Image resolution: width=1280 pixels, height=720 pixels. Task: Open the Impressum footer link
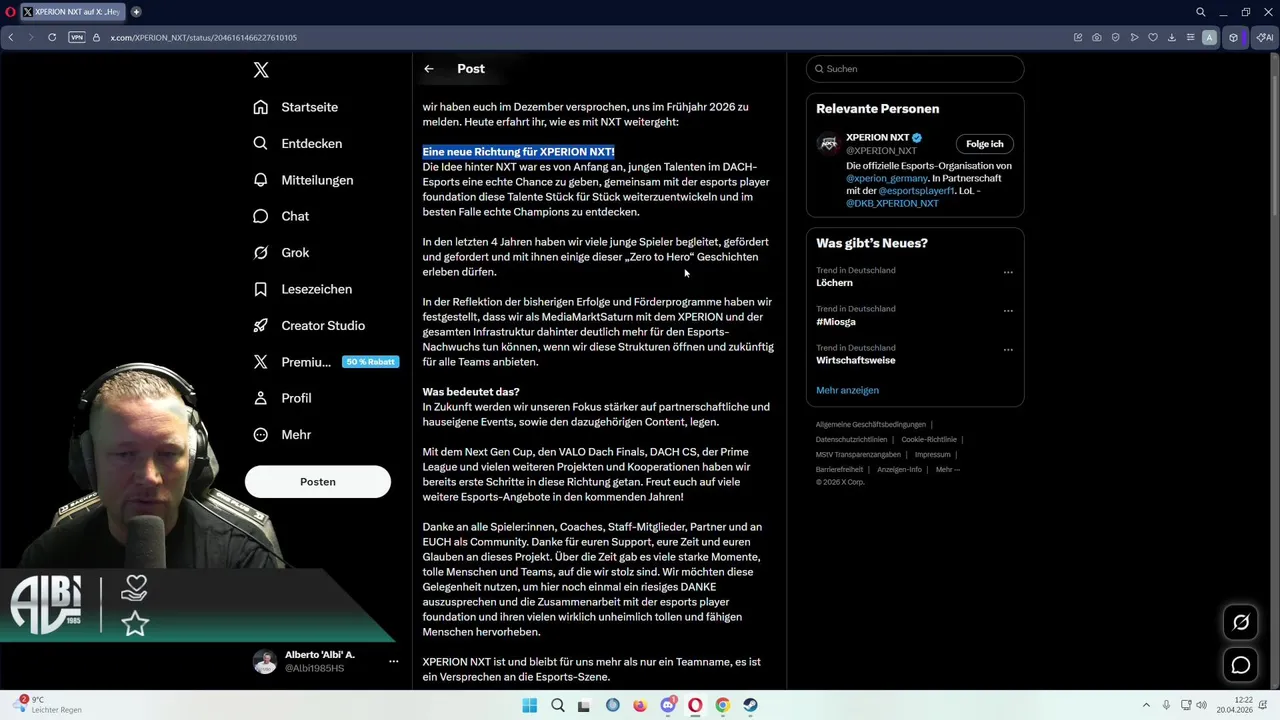tap(932, 454)
